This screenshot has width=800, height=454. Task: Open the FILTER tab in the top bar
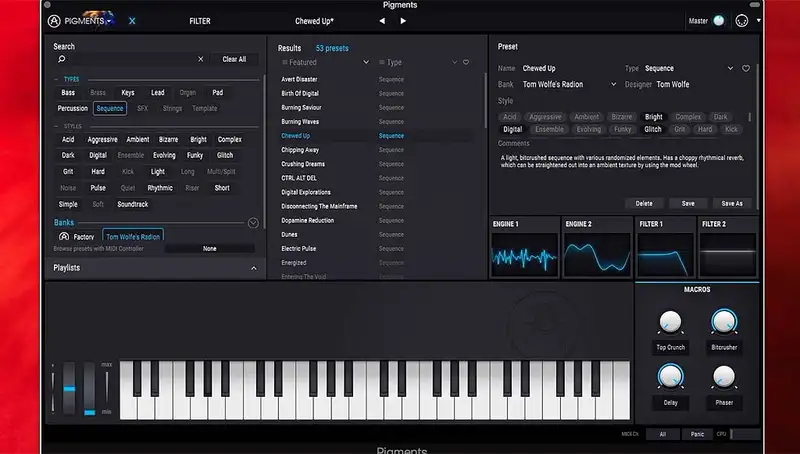(x=200, y=21)
